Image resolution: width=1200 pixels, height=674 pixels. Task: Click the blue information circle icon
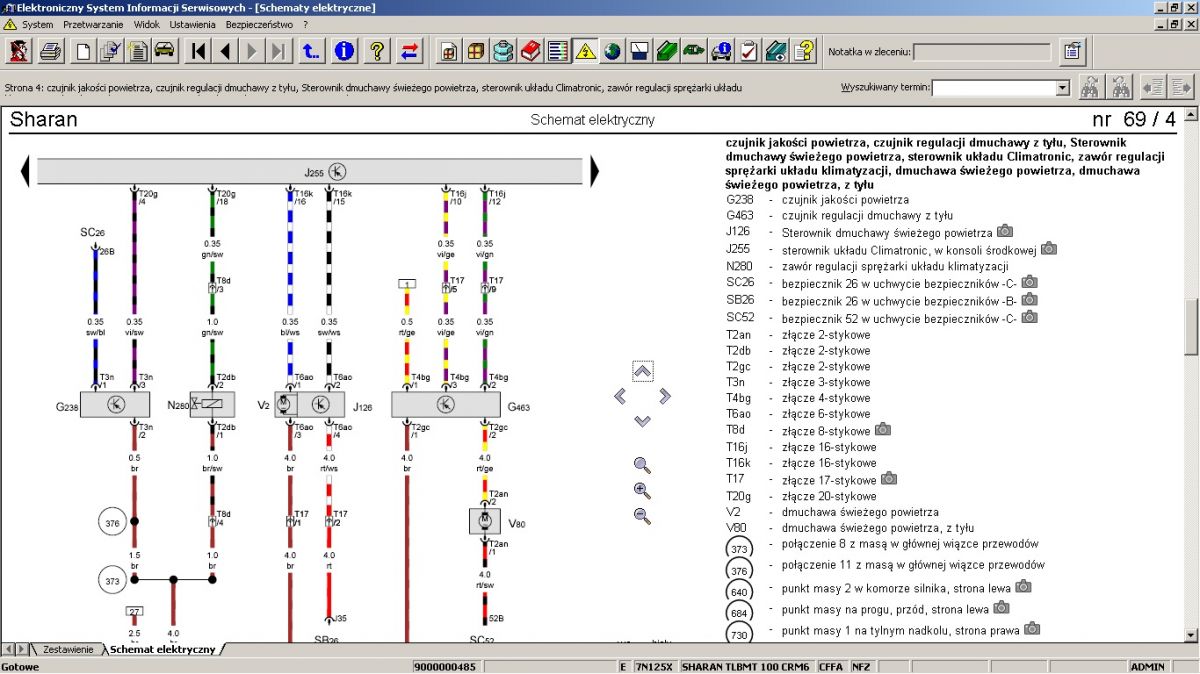pos(345,50)
